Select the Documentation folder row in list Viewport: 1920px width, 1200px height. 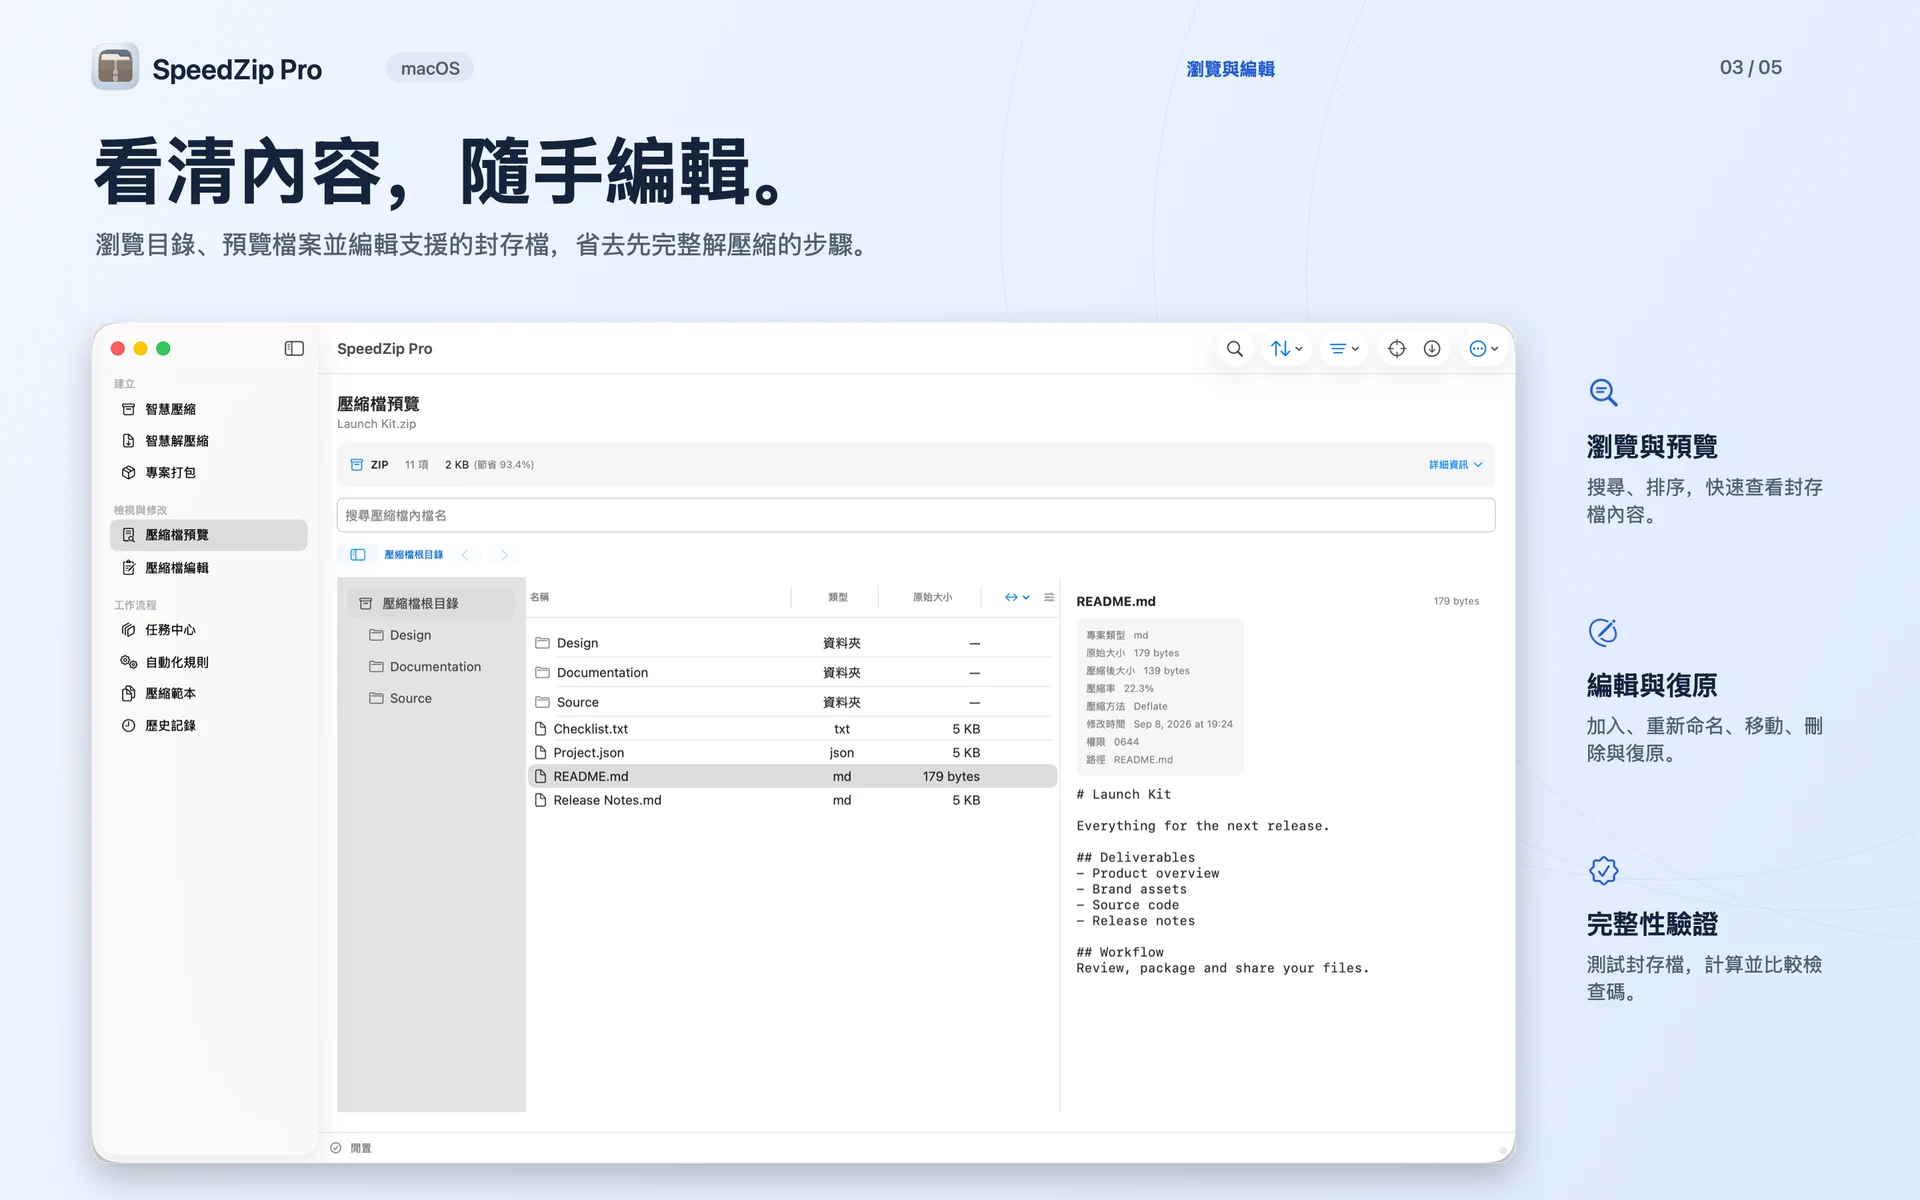coord(792,672)
